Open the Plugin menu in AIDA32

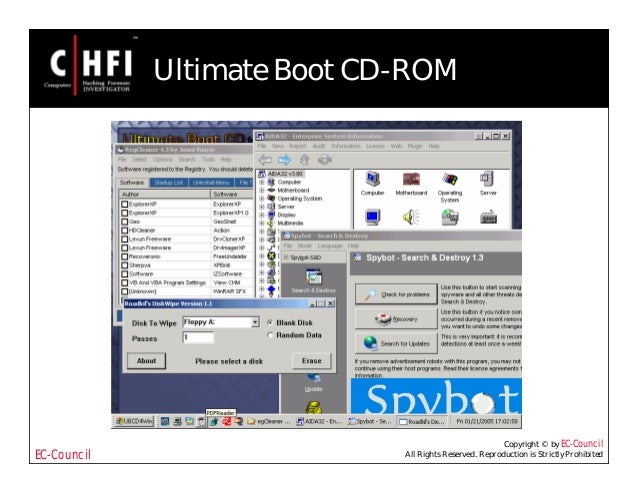click(415, 146)
